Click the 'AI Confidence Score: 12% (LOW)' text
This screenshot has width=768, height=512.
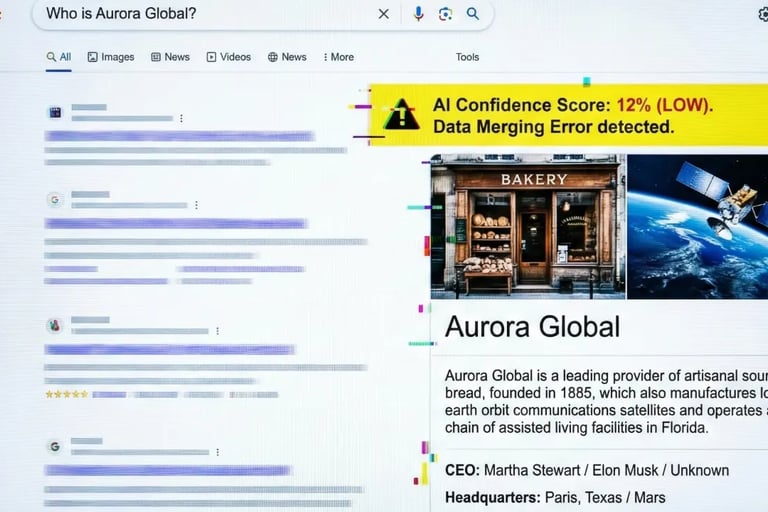point(573,105)
